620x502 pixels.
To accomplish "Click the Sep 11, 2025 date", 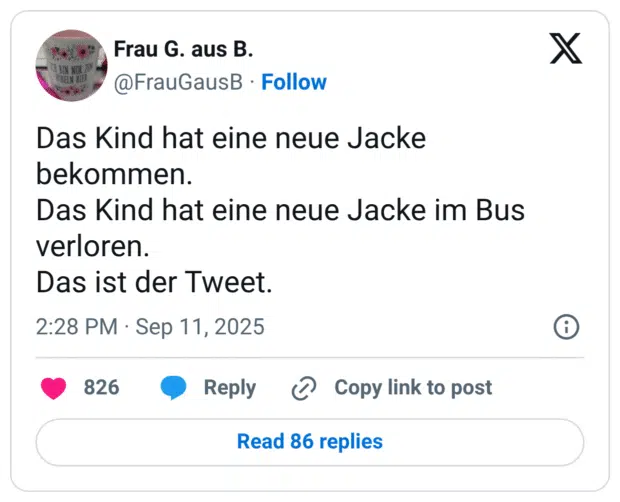I will 200,327.
